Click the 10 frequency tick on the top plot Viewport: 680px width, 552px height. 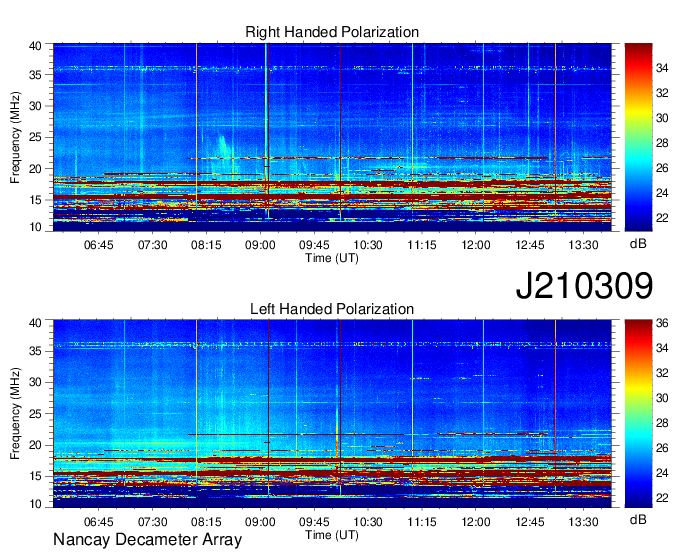point(35,227)
